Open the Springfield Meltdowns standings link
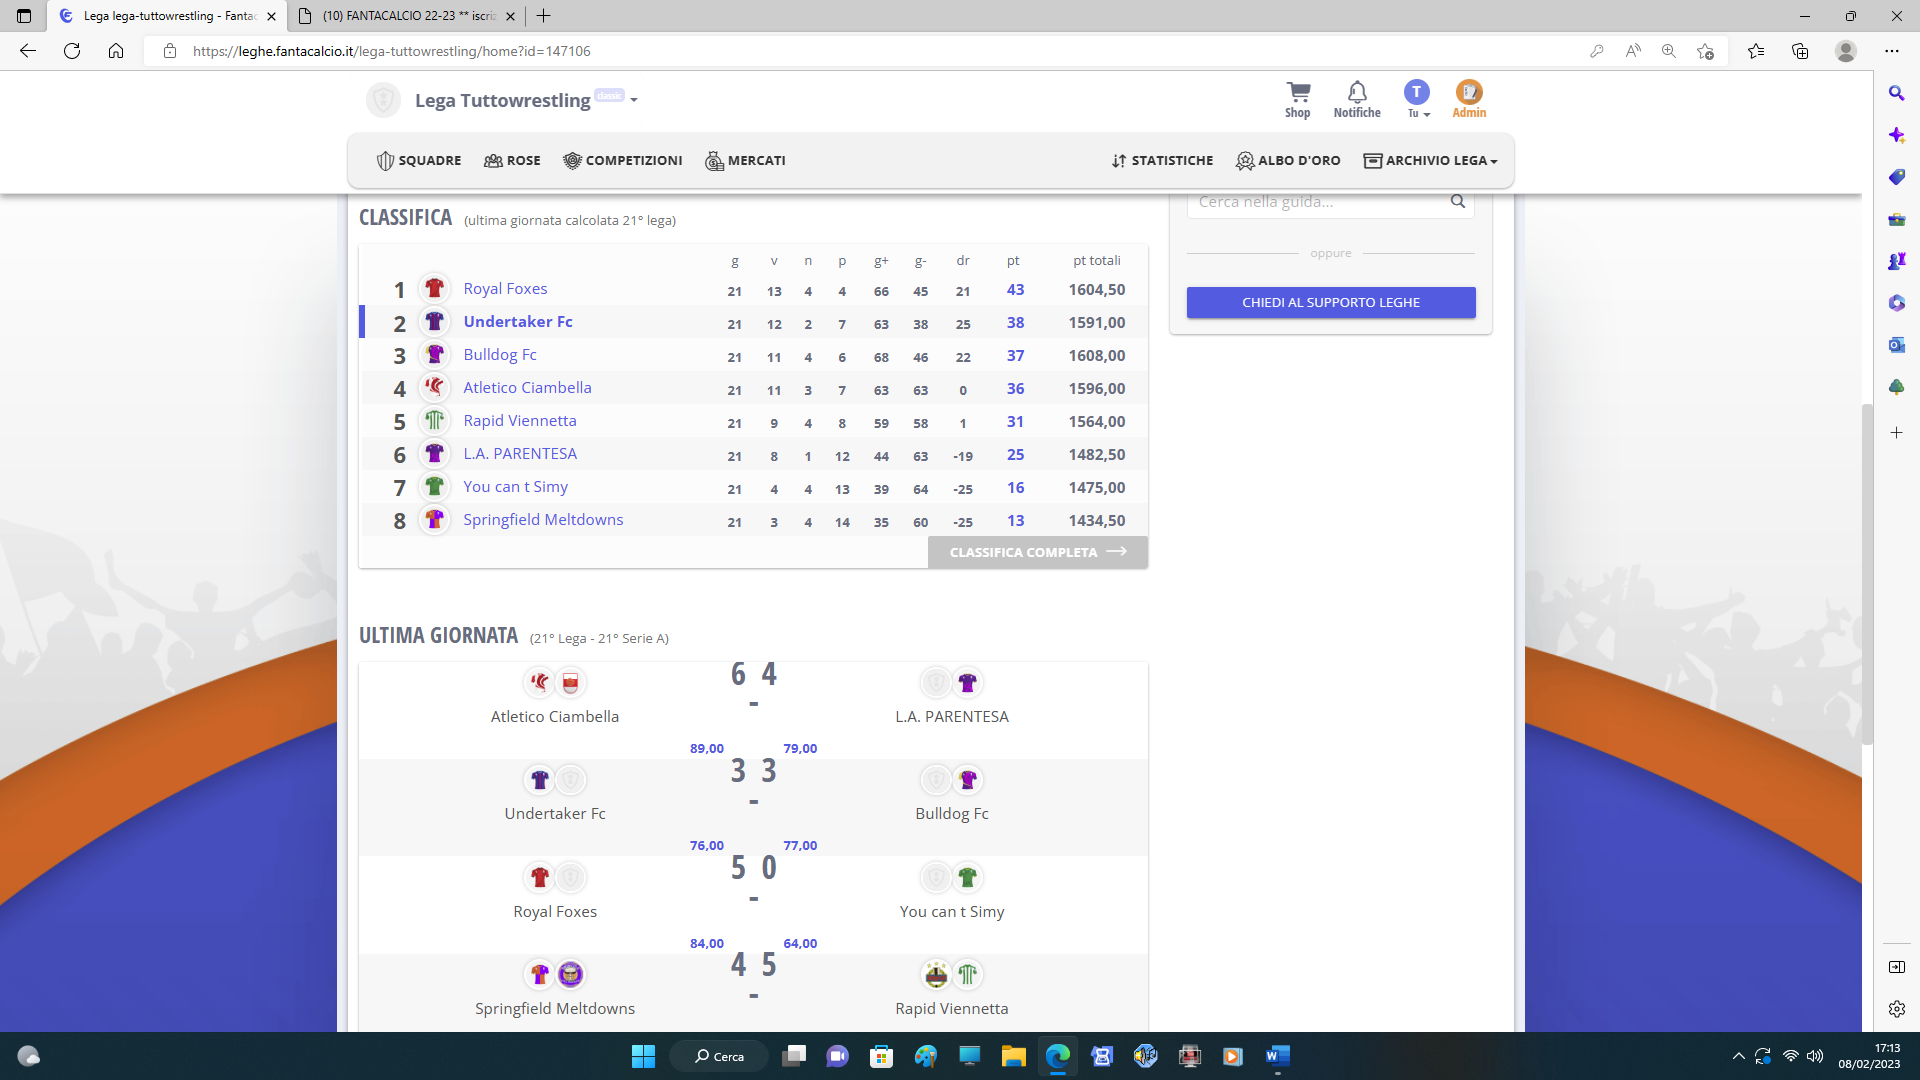The height and width of the screenshot is (1080, 1920). click(x=543, y=520)
